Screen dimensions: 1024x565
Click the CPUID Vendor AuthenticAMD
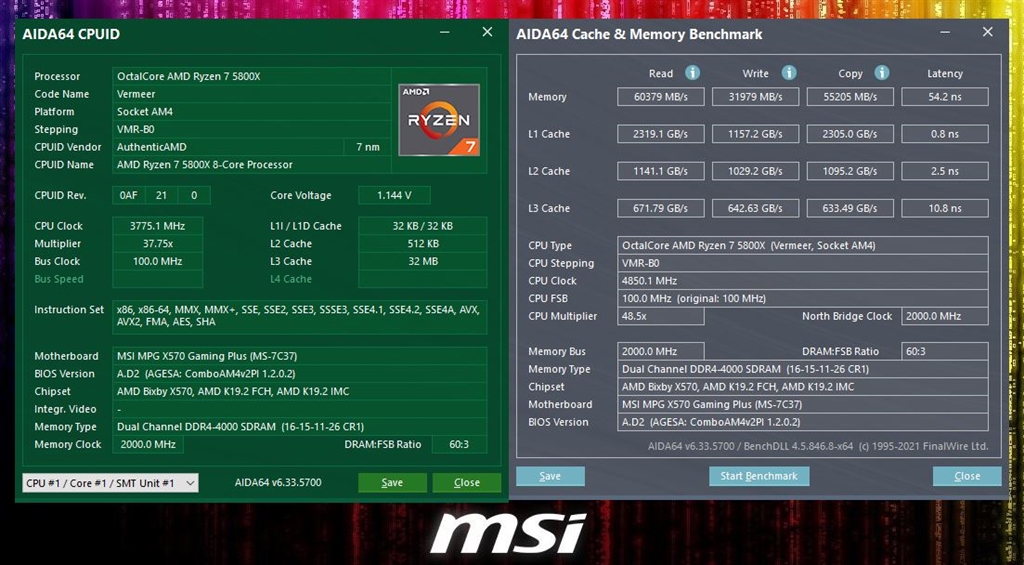coord(227,147)
